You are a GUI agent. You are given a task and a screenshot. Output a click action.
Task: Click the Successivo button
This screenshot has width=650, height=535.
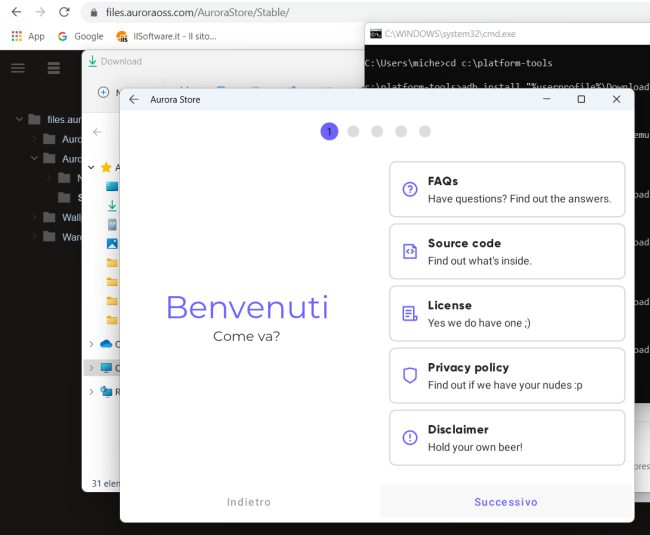[x=506, y=502]
